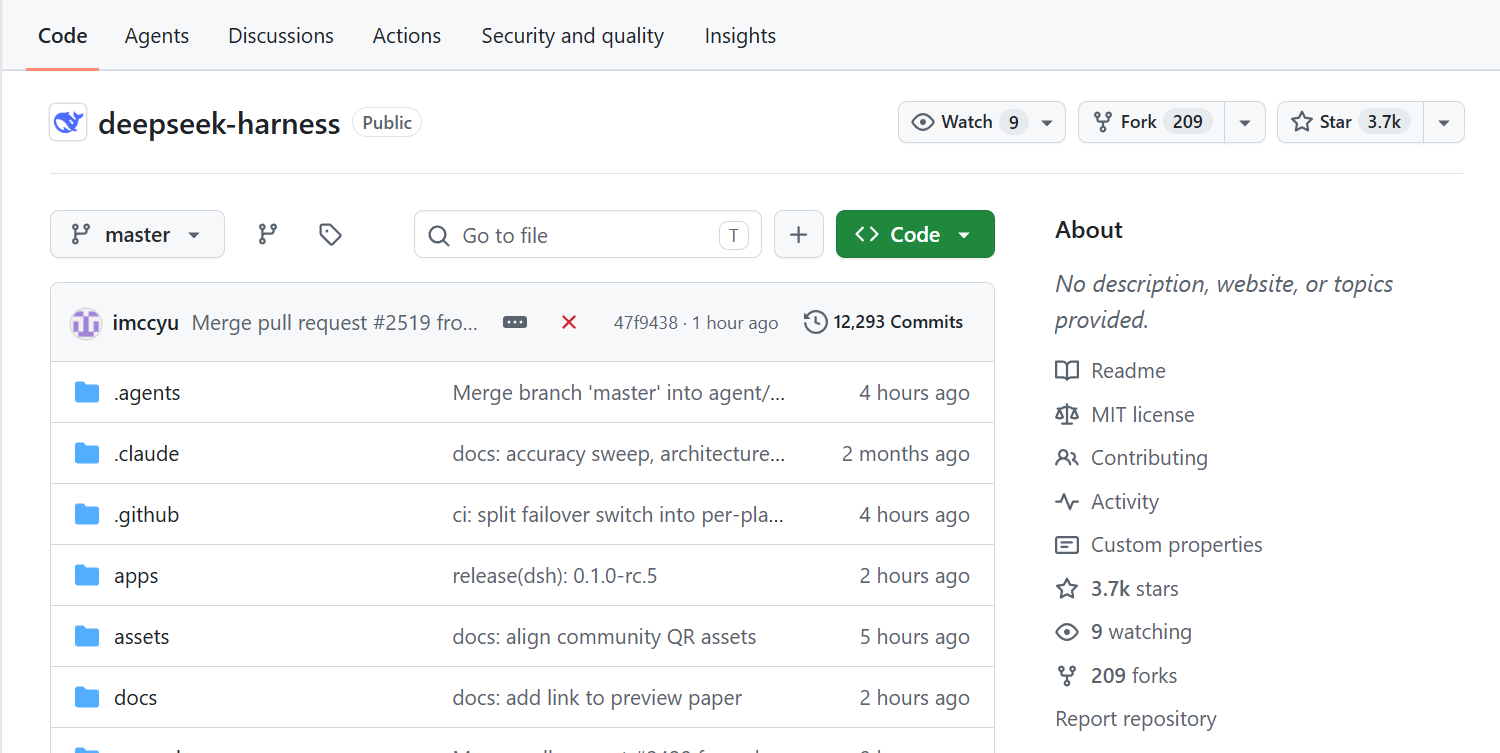This screenshot has width=1500, height=753.
Task: Click the Readme book icon
Action: point(1067,371)
